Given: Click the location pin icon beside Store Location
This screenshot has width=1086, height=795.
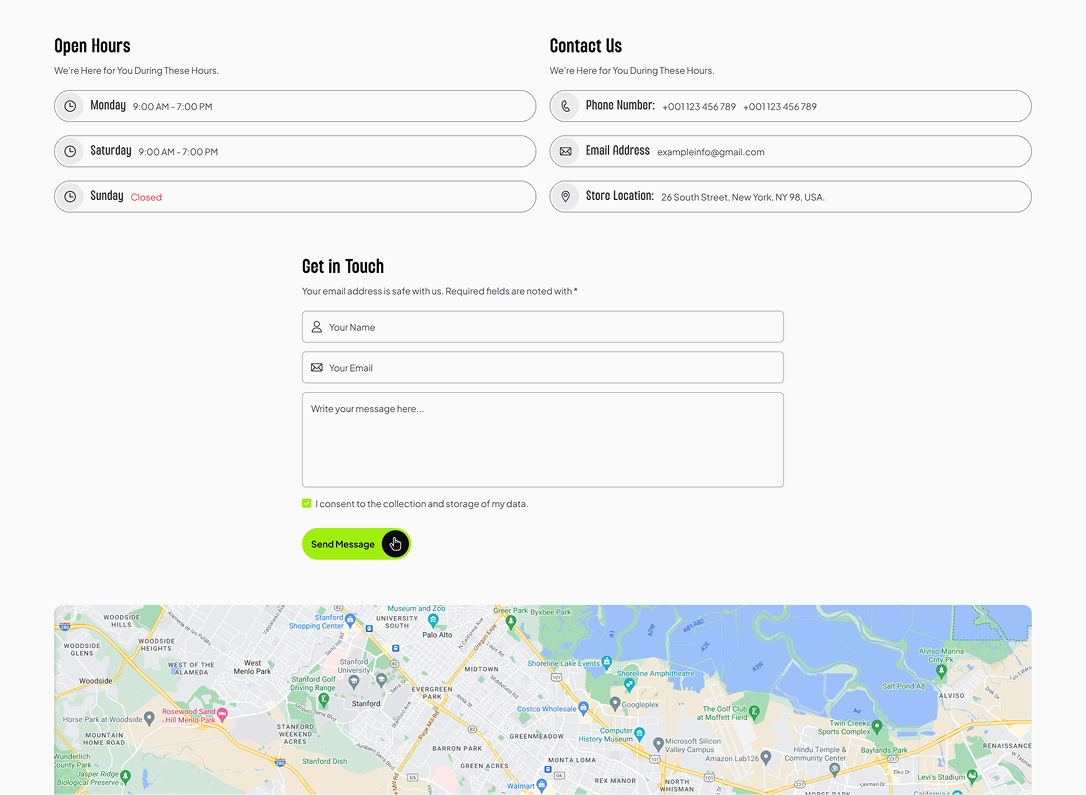Looking at the screenshot, I should pyautogui.click(x=566, y=197).
